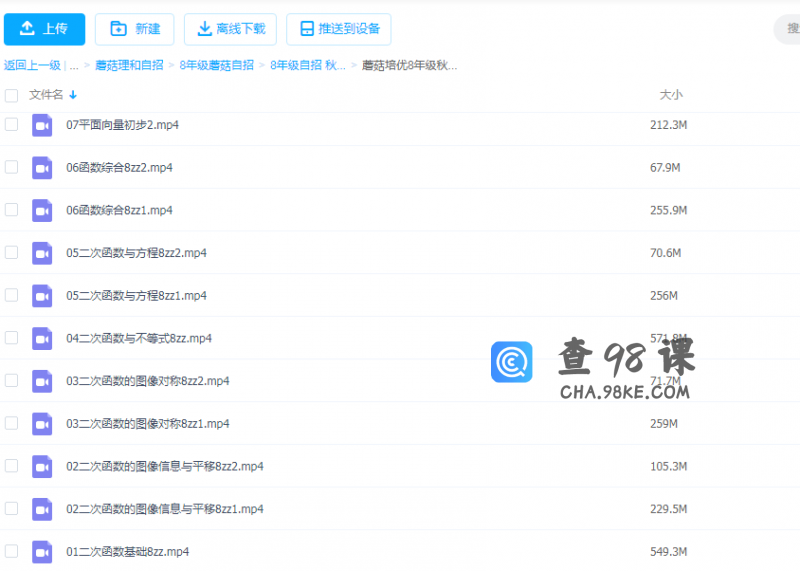The width and height of the screenshot is (800, 571).
Task: Click the 255.9M size value
Action: coord(668,210)
